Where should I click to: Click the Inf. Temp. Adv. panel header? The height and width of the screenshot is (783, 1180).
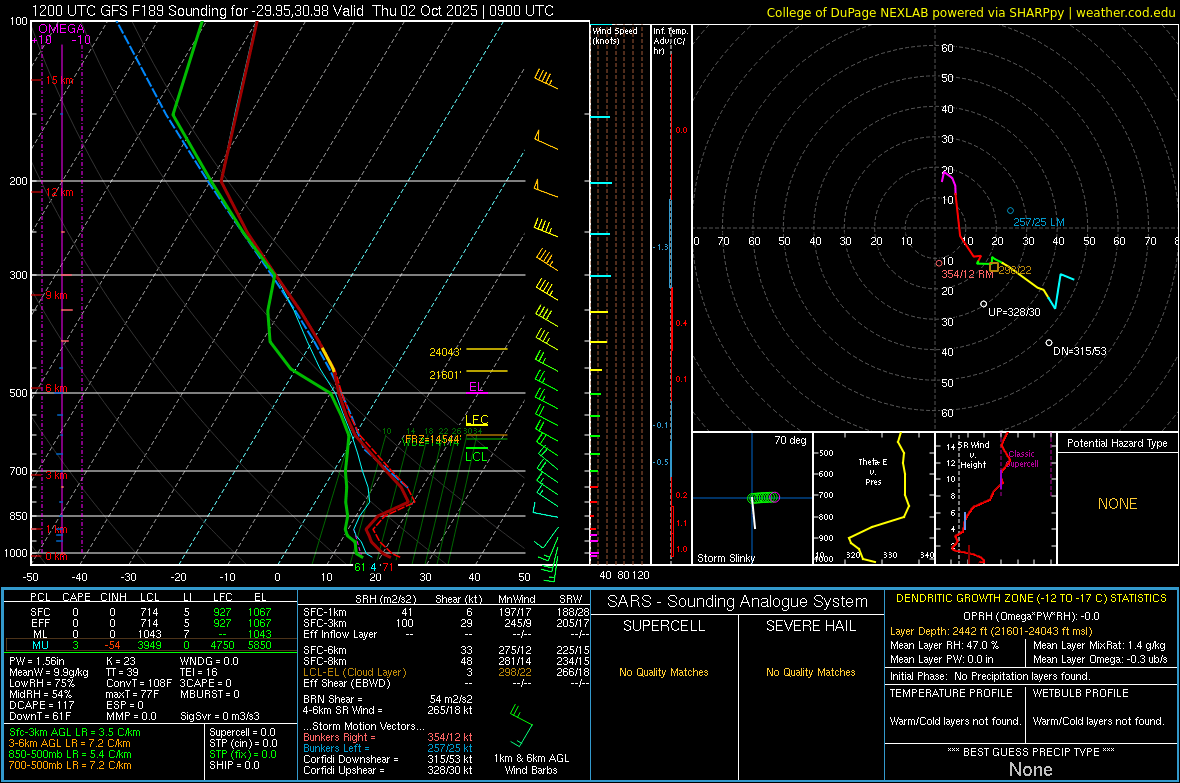[x=670, y=41]
